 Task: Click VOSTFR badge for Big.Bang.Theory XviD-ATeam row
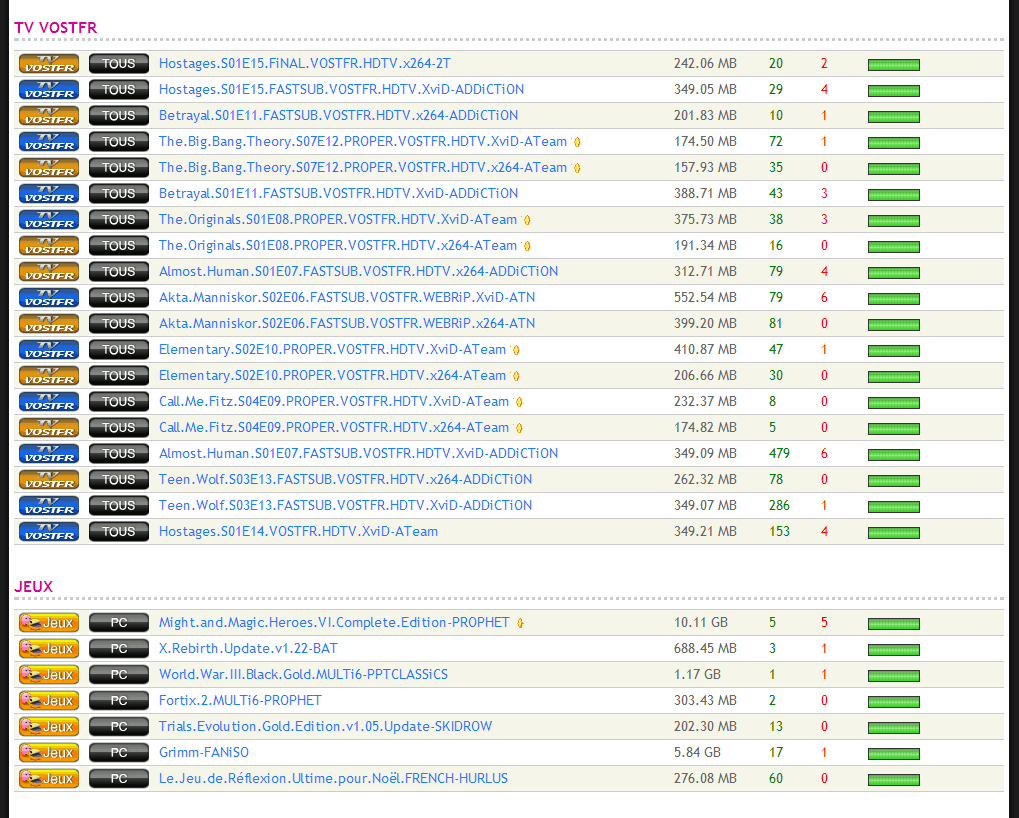[x=49, y=142]
